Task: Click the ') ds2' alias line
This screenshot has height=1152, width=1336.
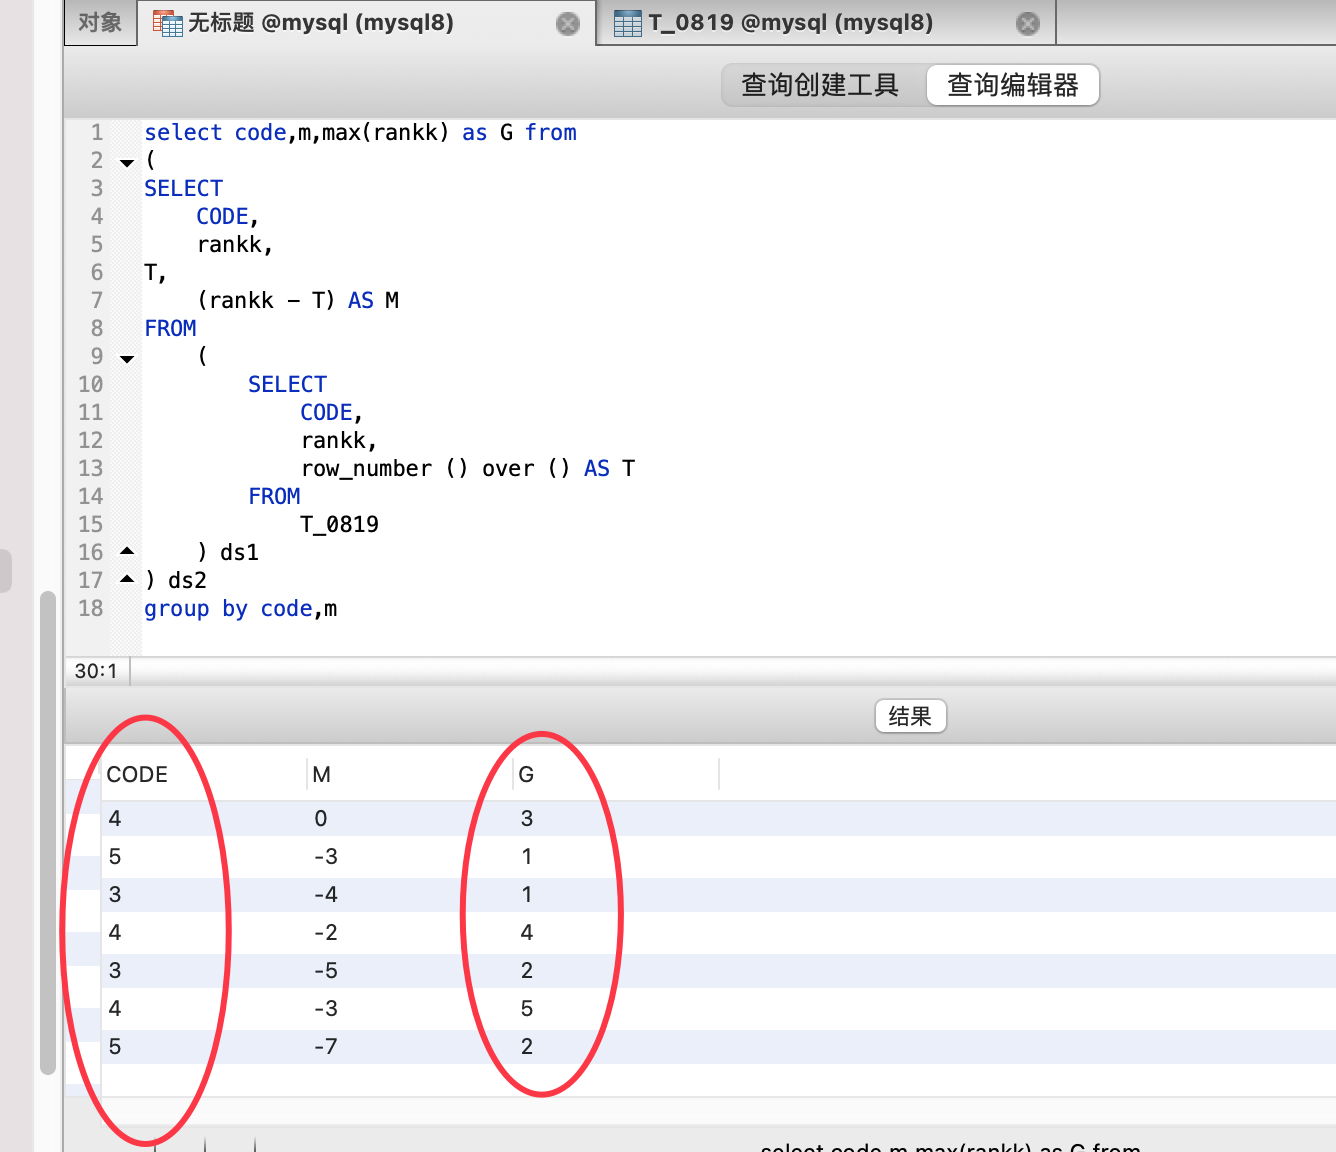Action: tap(176, 580)
